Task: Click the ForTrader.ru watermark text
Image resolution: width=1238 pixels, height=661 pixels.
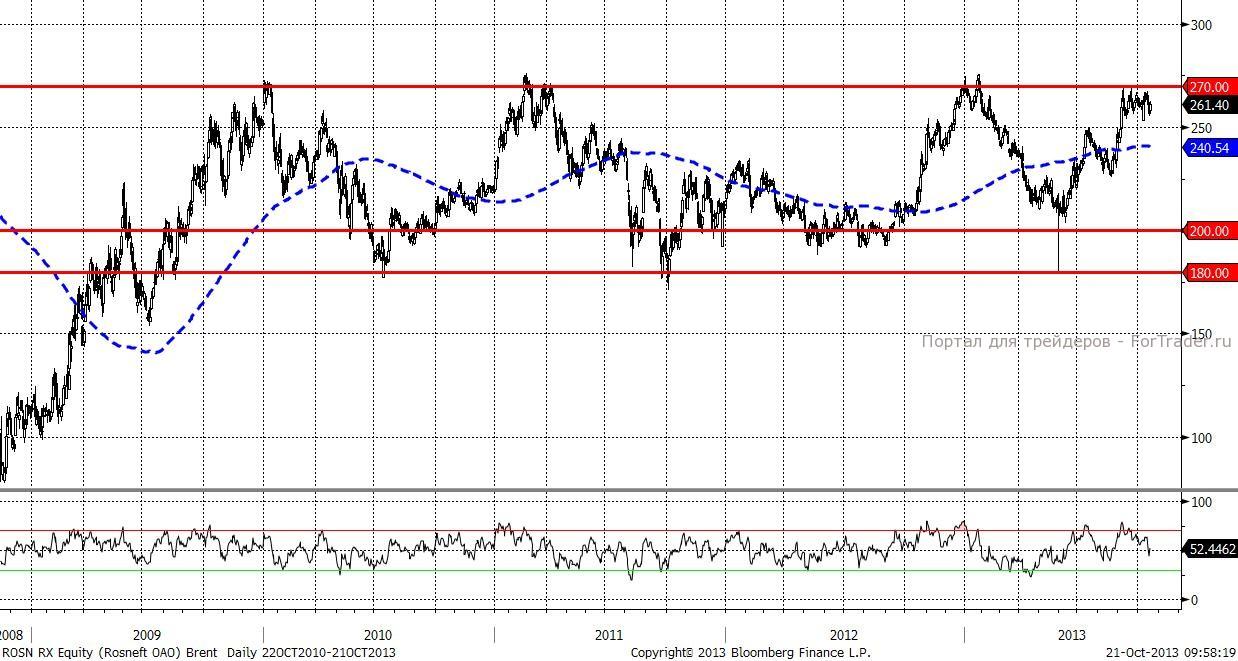Action: point(1076,342)
